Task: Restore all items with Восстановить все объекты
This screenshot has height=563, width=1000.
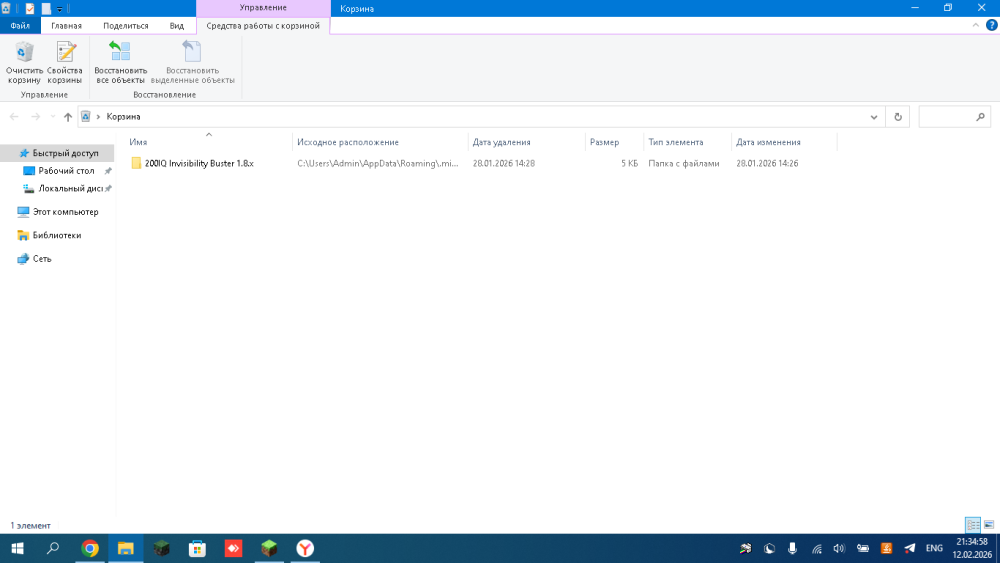Action: pos(121,62)
